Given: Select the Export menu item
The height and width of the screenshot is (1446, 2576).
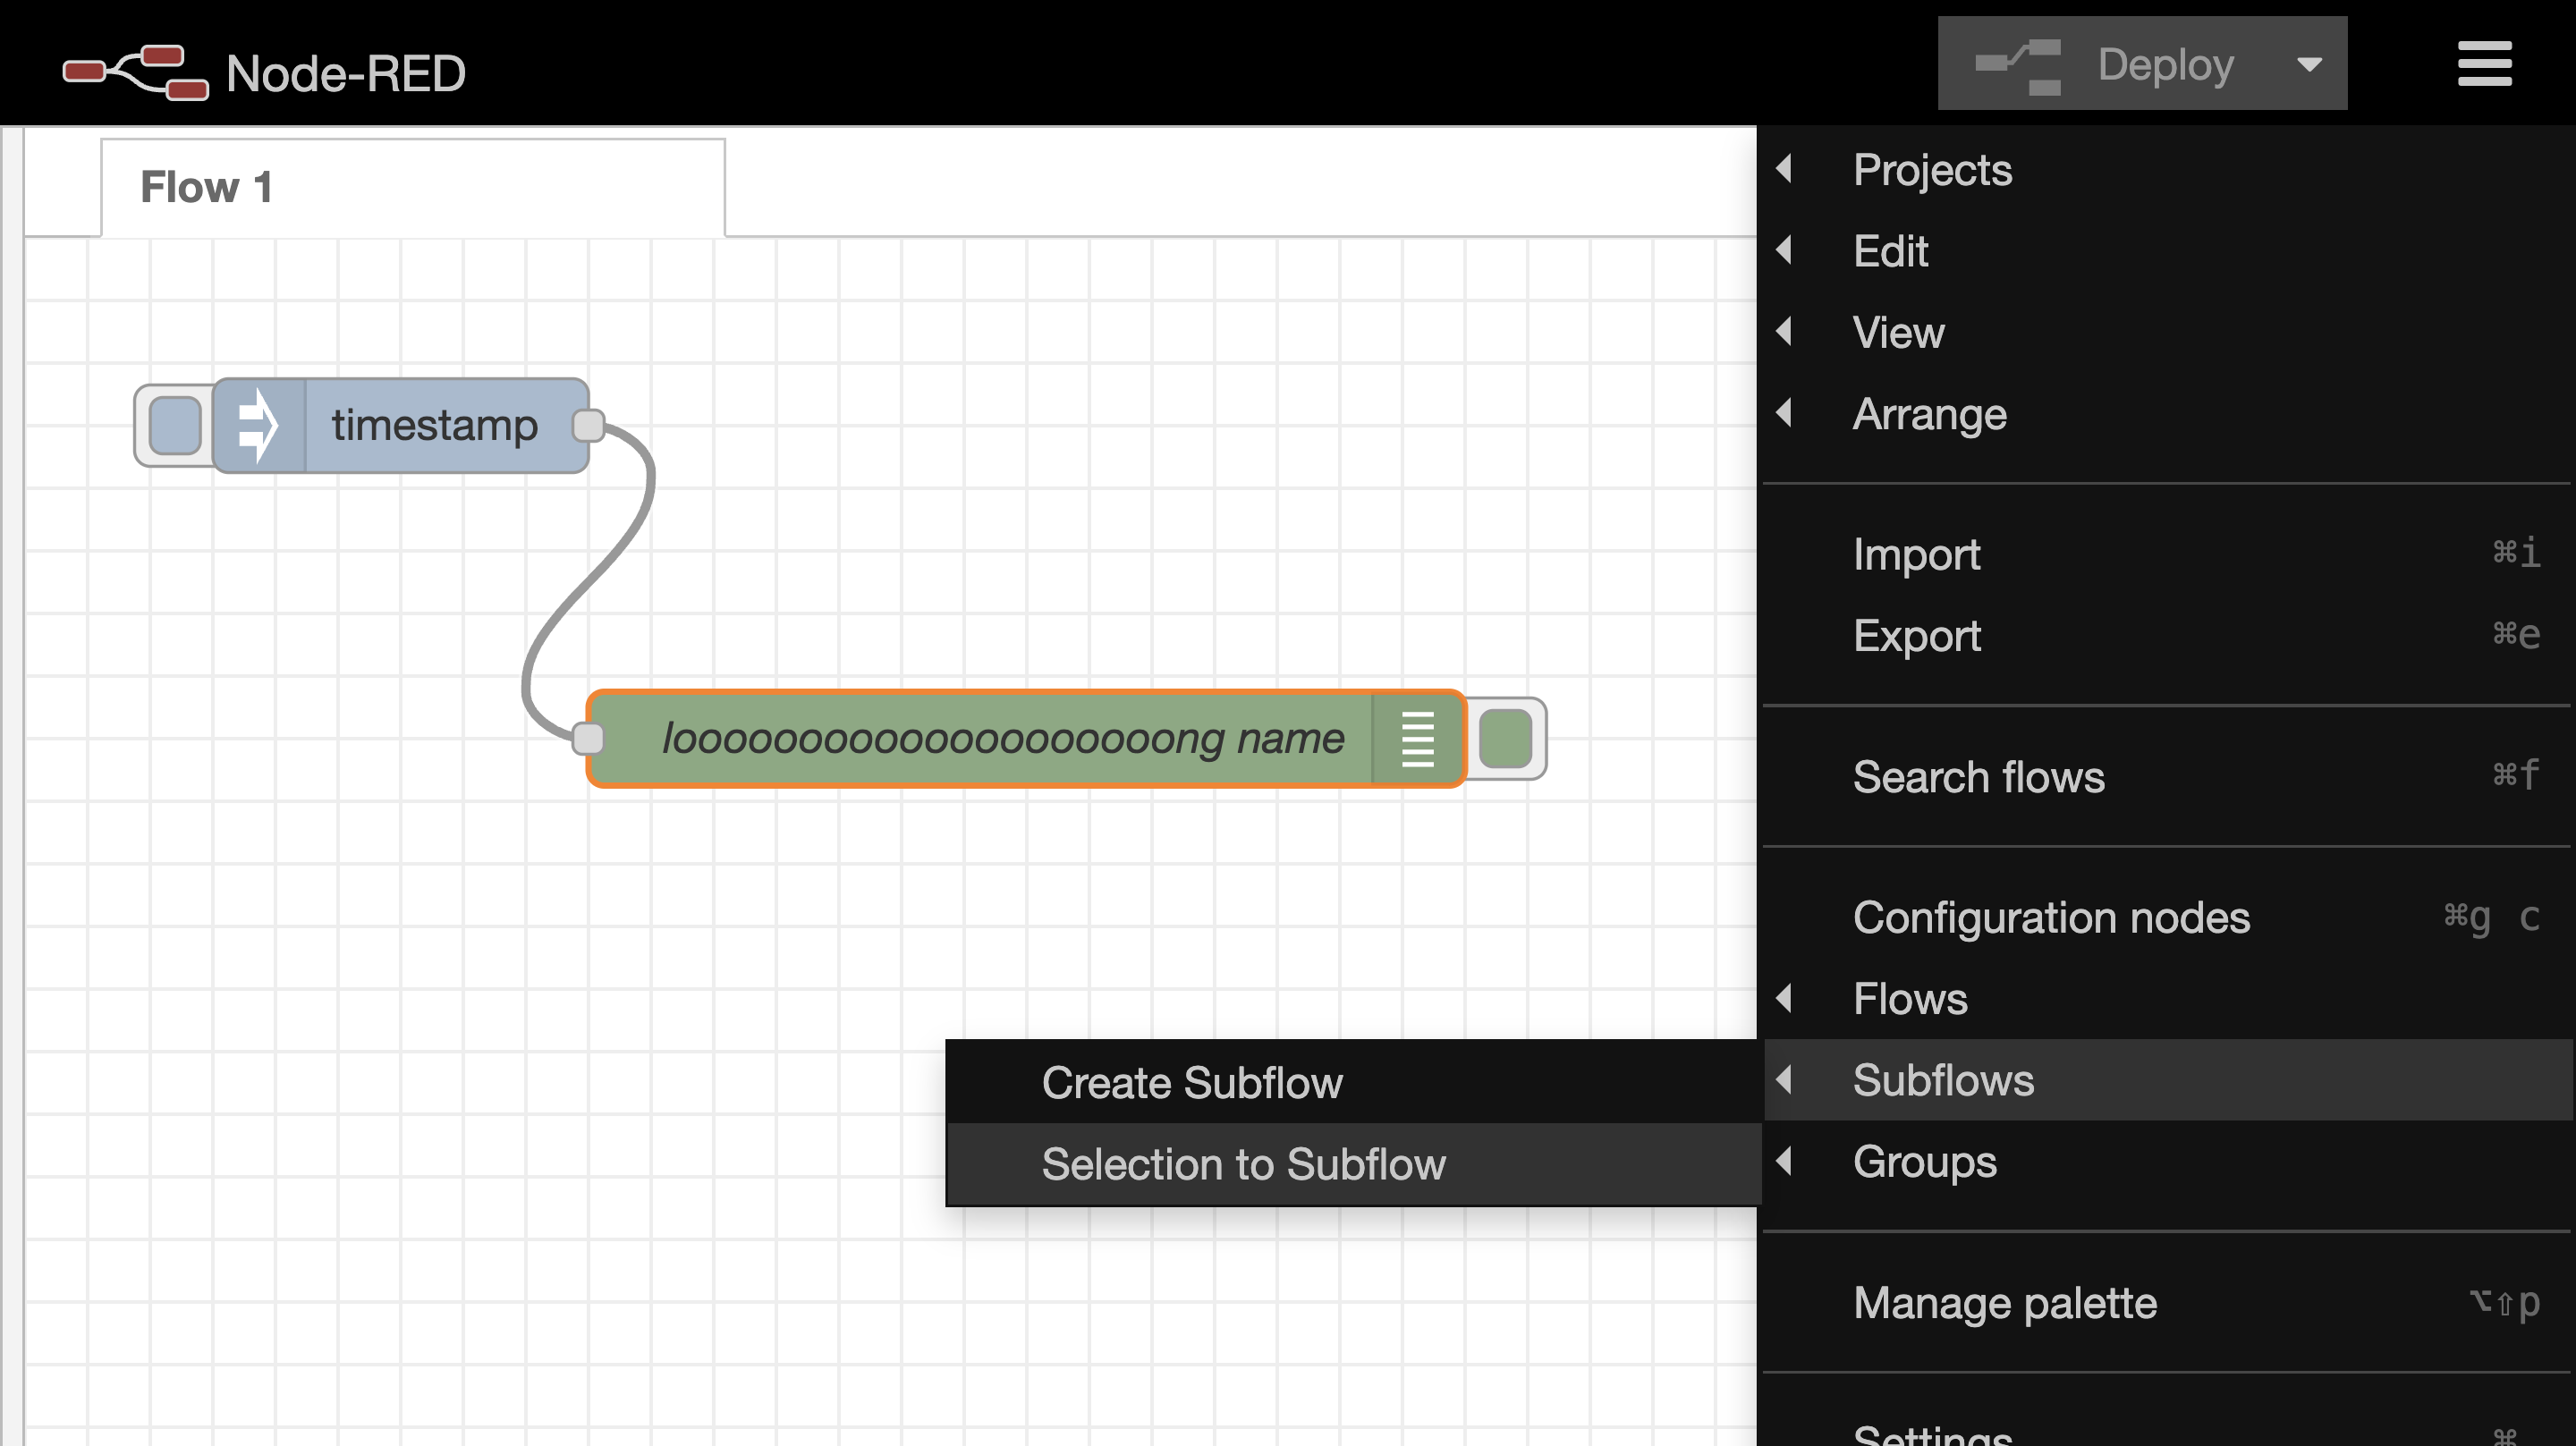Looking at the screenshot, I should 1916,635.
